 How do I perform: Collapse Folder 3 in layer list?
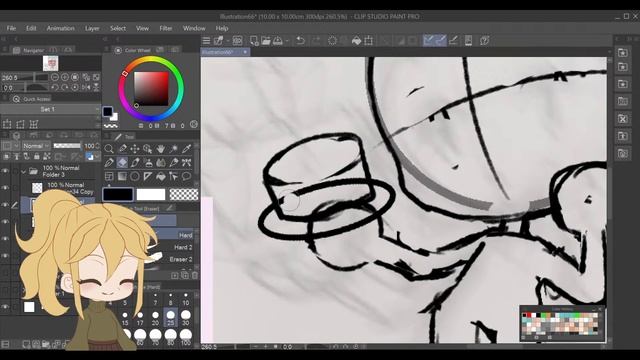[24, 171]
